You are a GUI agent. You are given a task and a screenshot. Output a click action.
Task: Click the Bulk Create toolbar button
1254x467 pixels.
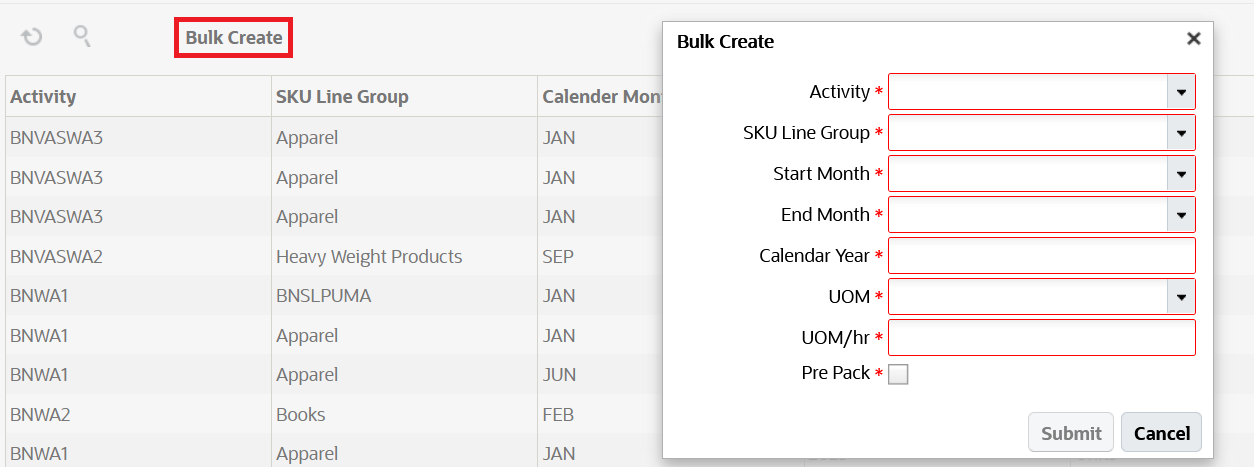[234, 38]
